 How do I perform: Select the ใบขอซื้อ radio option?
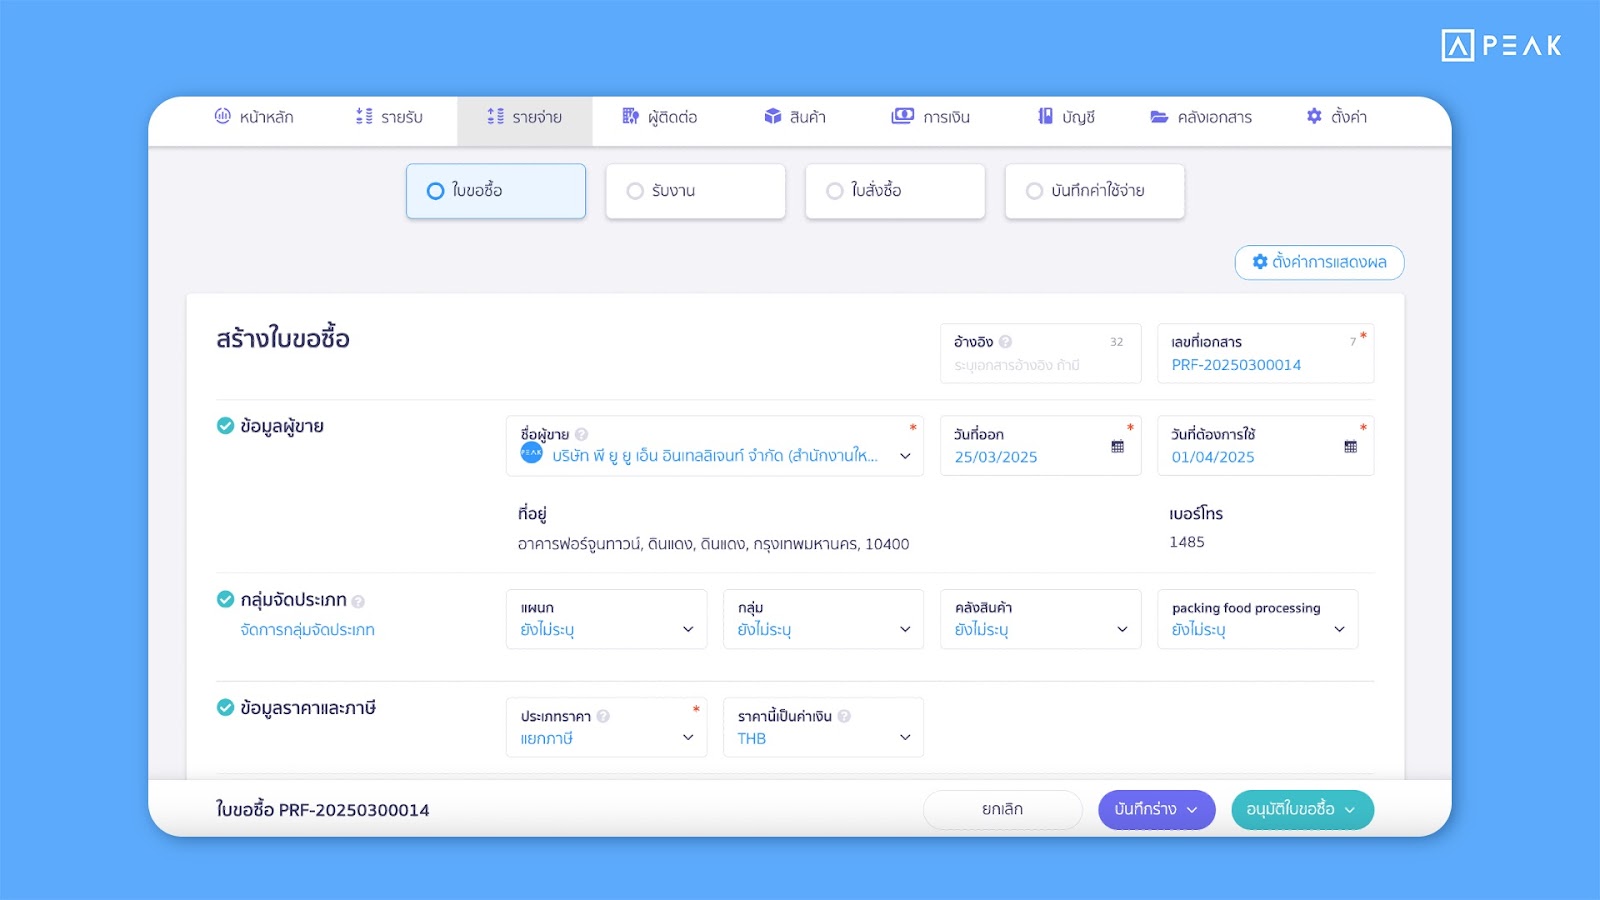[436, 191]
